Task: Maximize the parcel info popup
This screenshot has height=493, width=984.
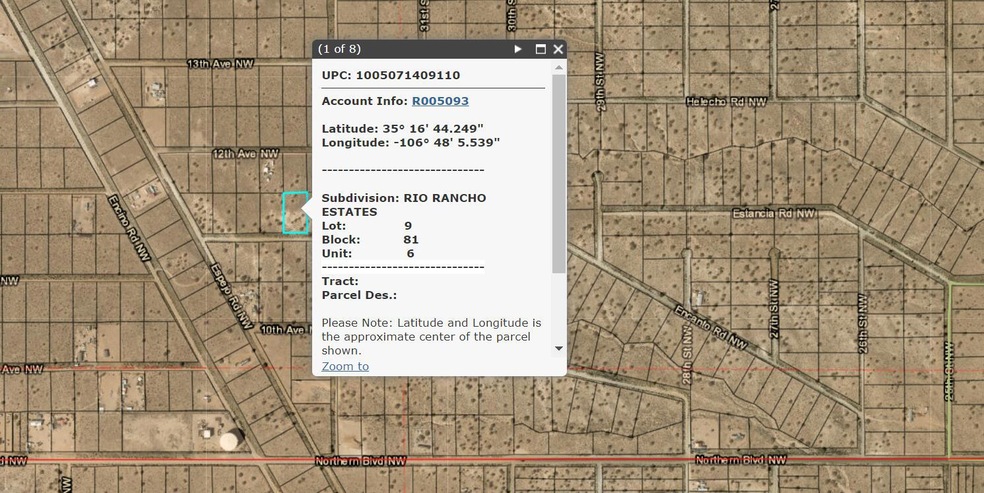Action: coord(541,49)
